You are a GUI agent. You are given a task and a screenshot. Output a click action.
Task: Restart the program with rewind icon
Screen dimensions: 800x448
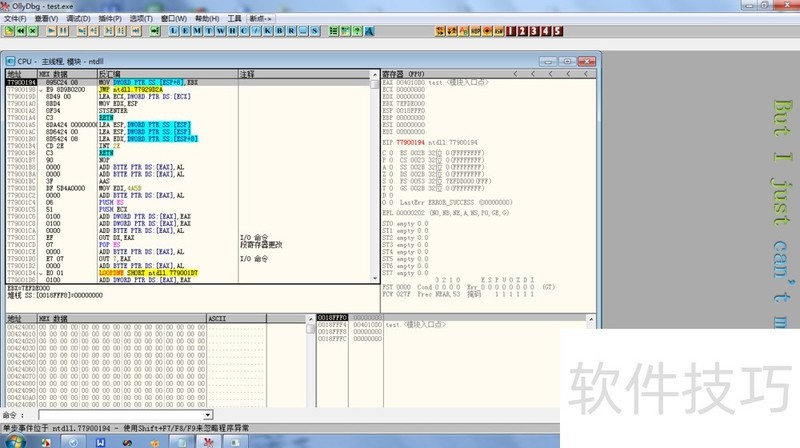[x=21, y=31]
